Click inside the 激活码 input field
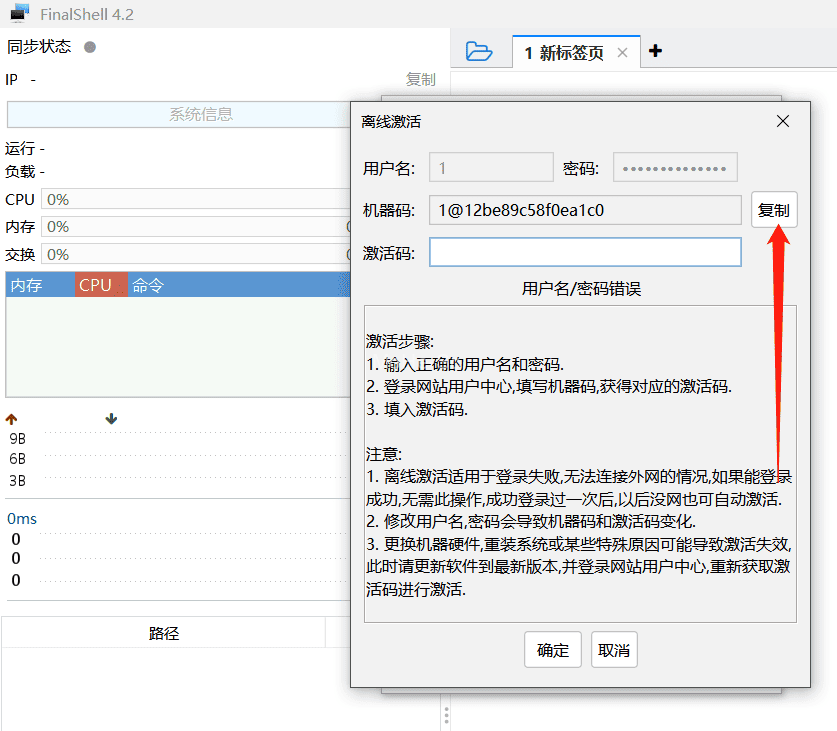 point(585,252)
